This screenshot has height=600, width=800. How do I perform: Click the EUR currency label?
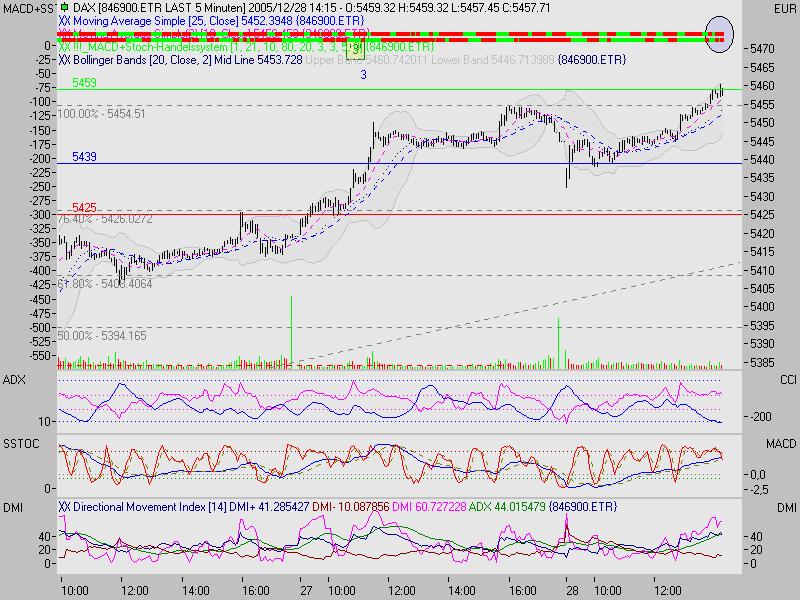(785, 9)
